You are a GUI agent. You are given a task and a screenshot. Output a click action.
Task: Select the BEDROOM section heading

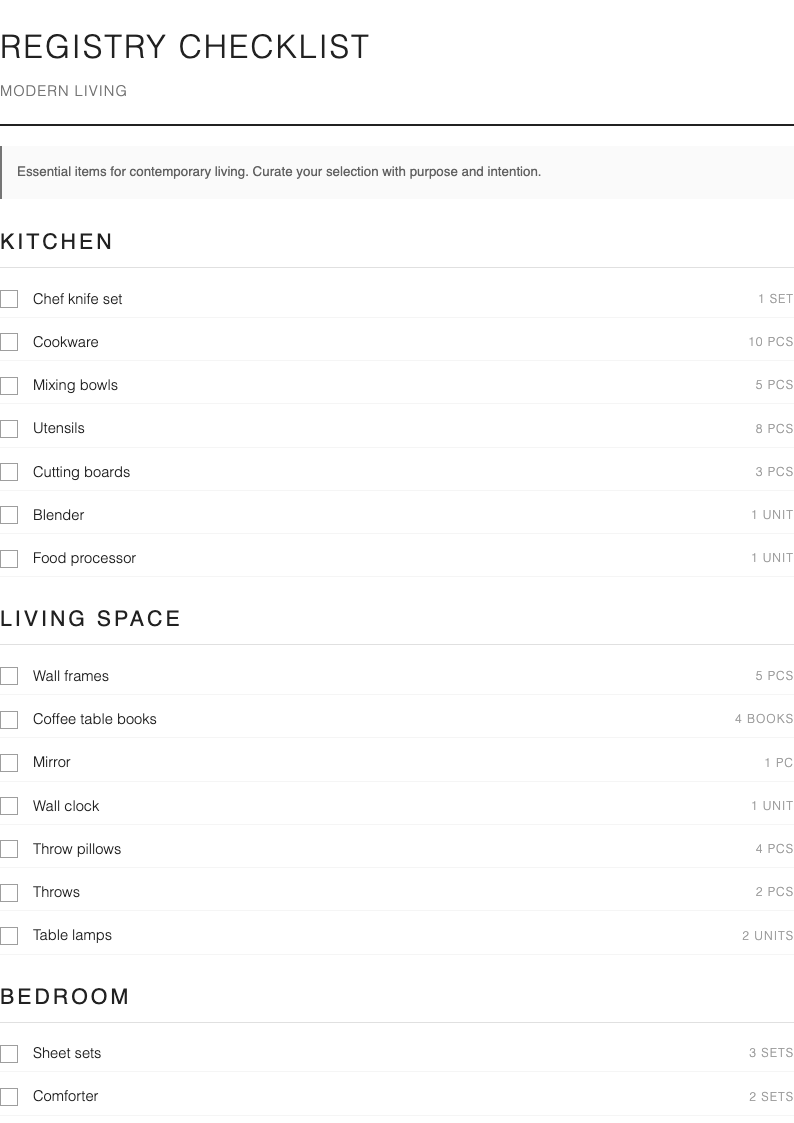tap(65, 996)
